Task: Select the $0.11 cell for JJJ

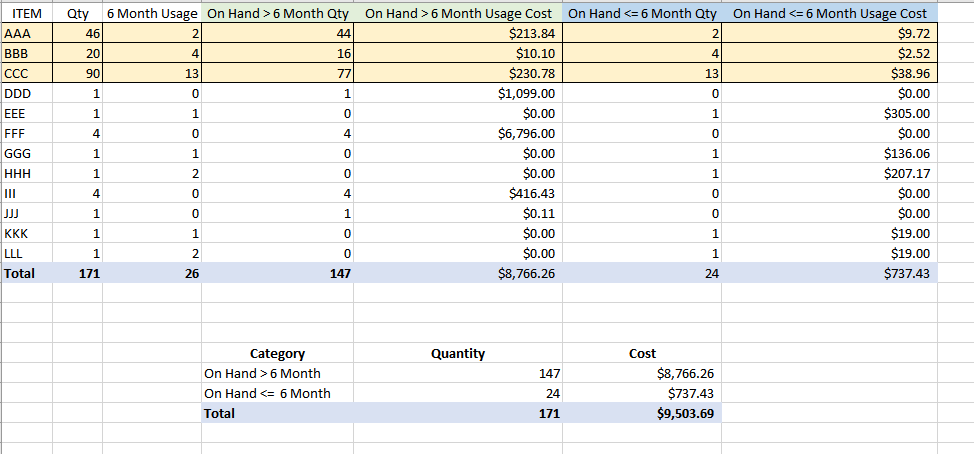Action: tap(458, 213)
